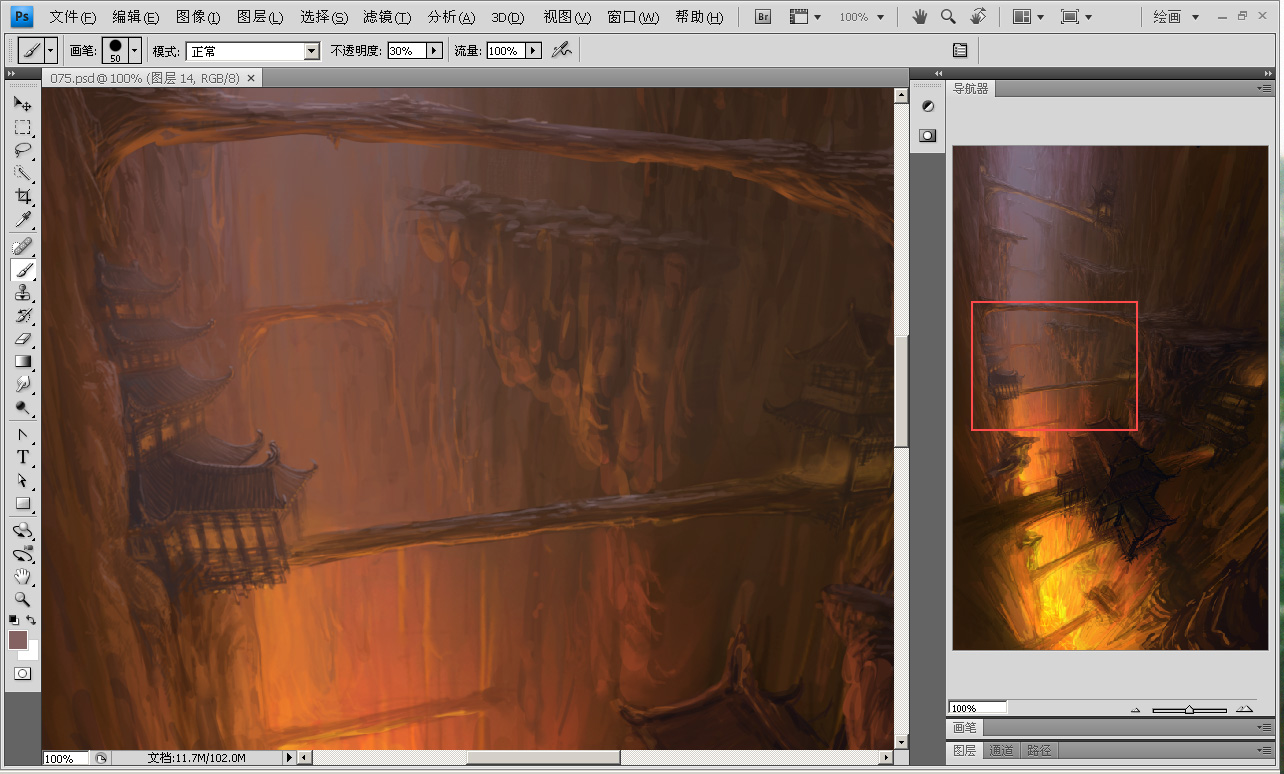The height and width of the screenshot is (774, 1284).
Task: Select the Lasso tool
Action: (x=22, y=150)
